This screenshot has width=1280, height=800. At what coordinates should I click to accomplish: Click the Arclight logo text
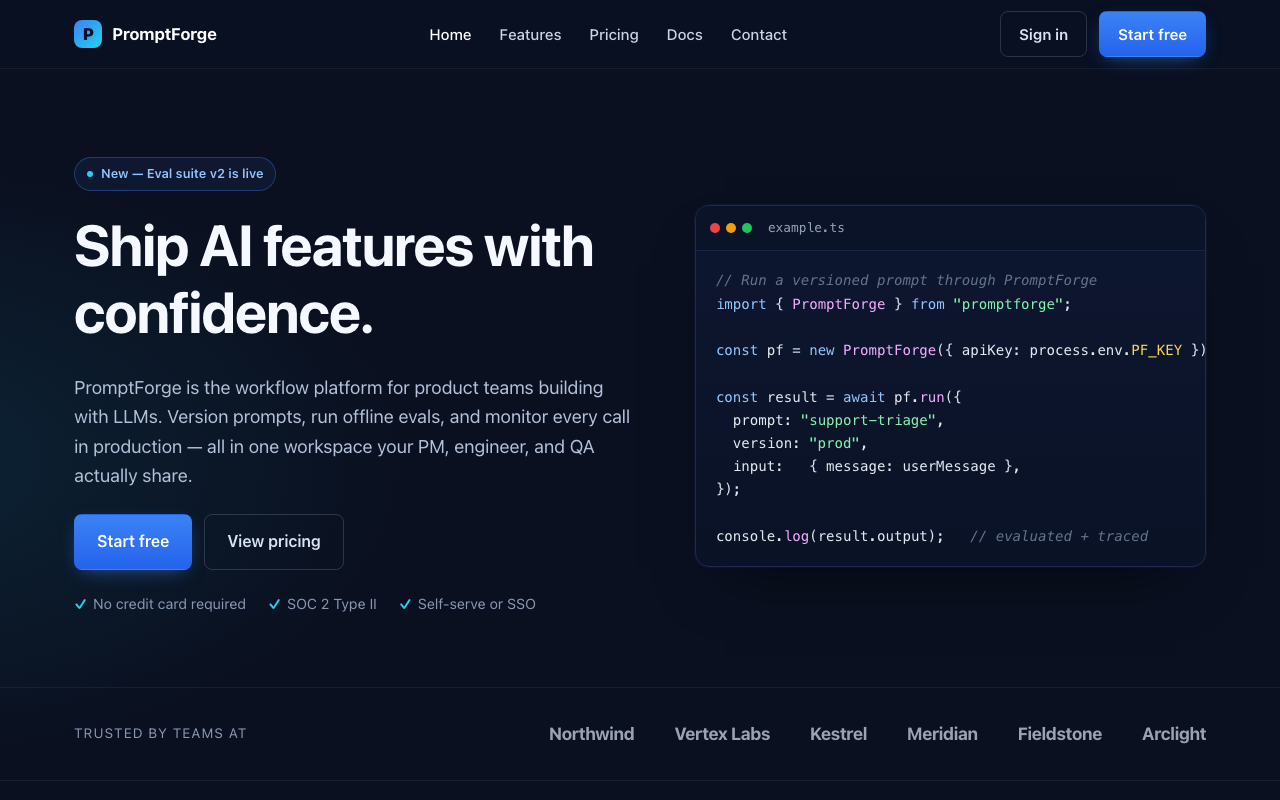click(x=1174, y=734)
